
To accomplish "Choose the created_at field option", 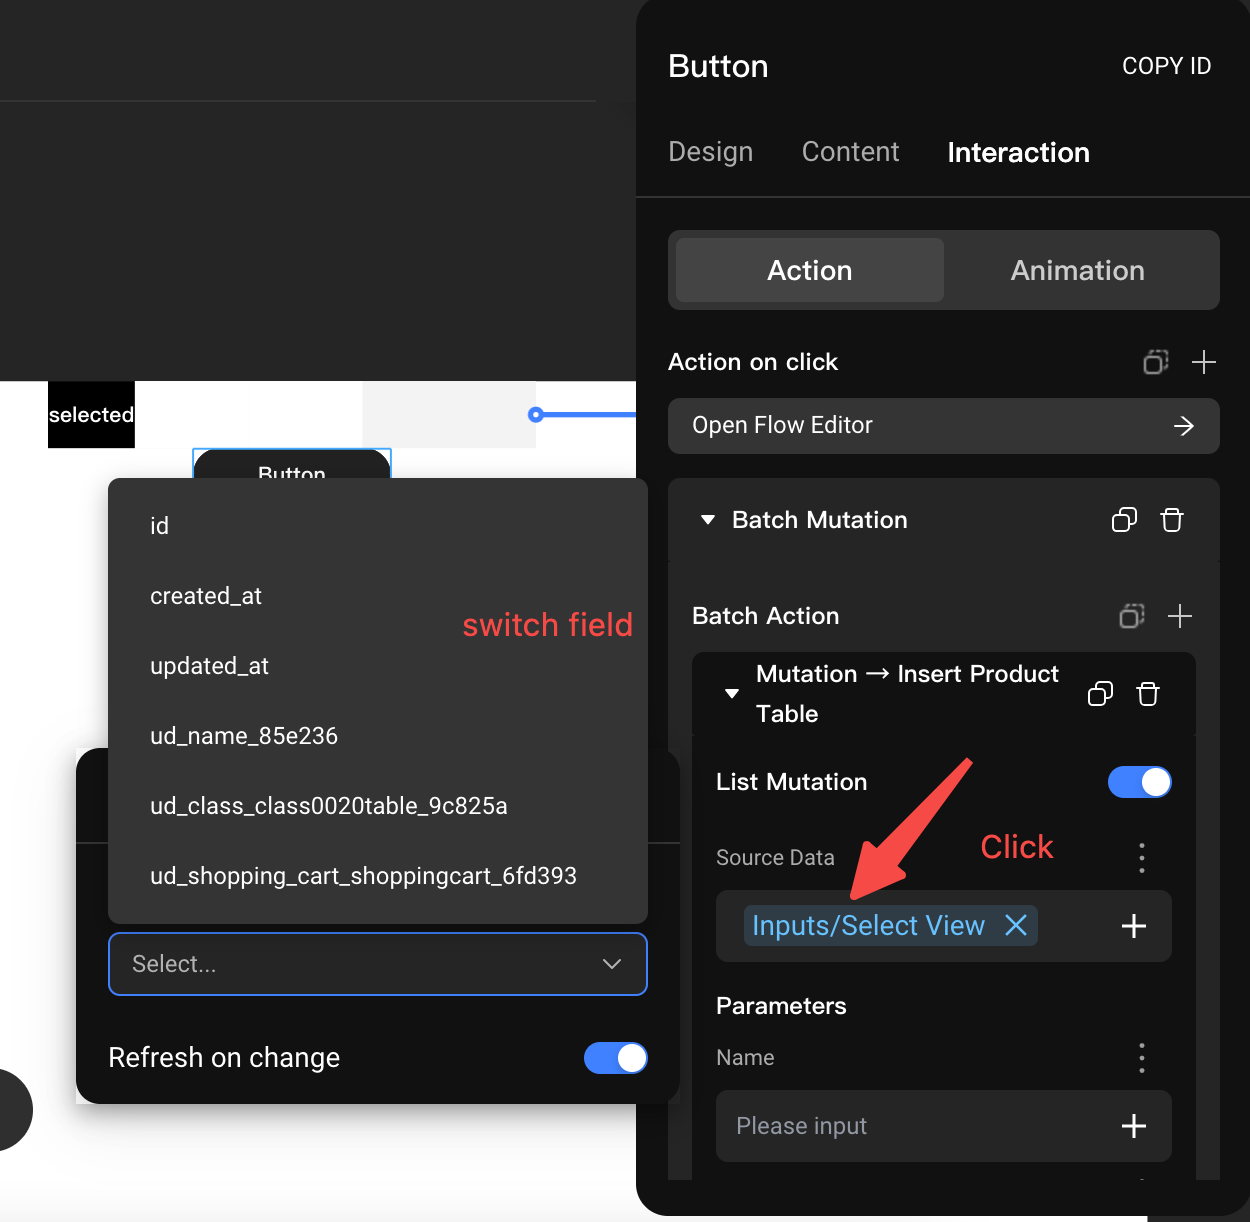I will pos(378,596).
